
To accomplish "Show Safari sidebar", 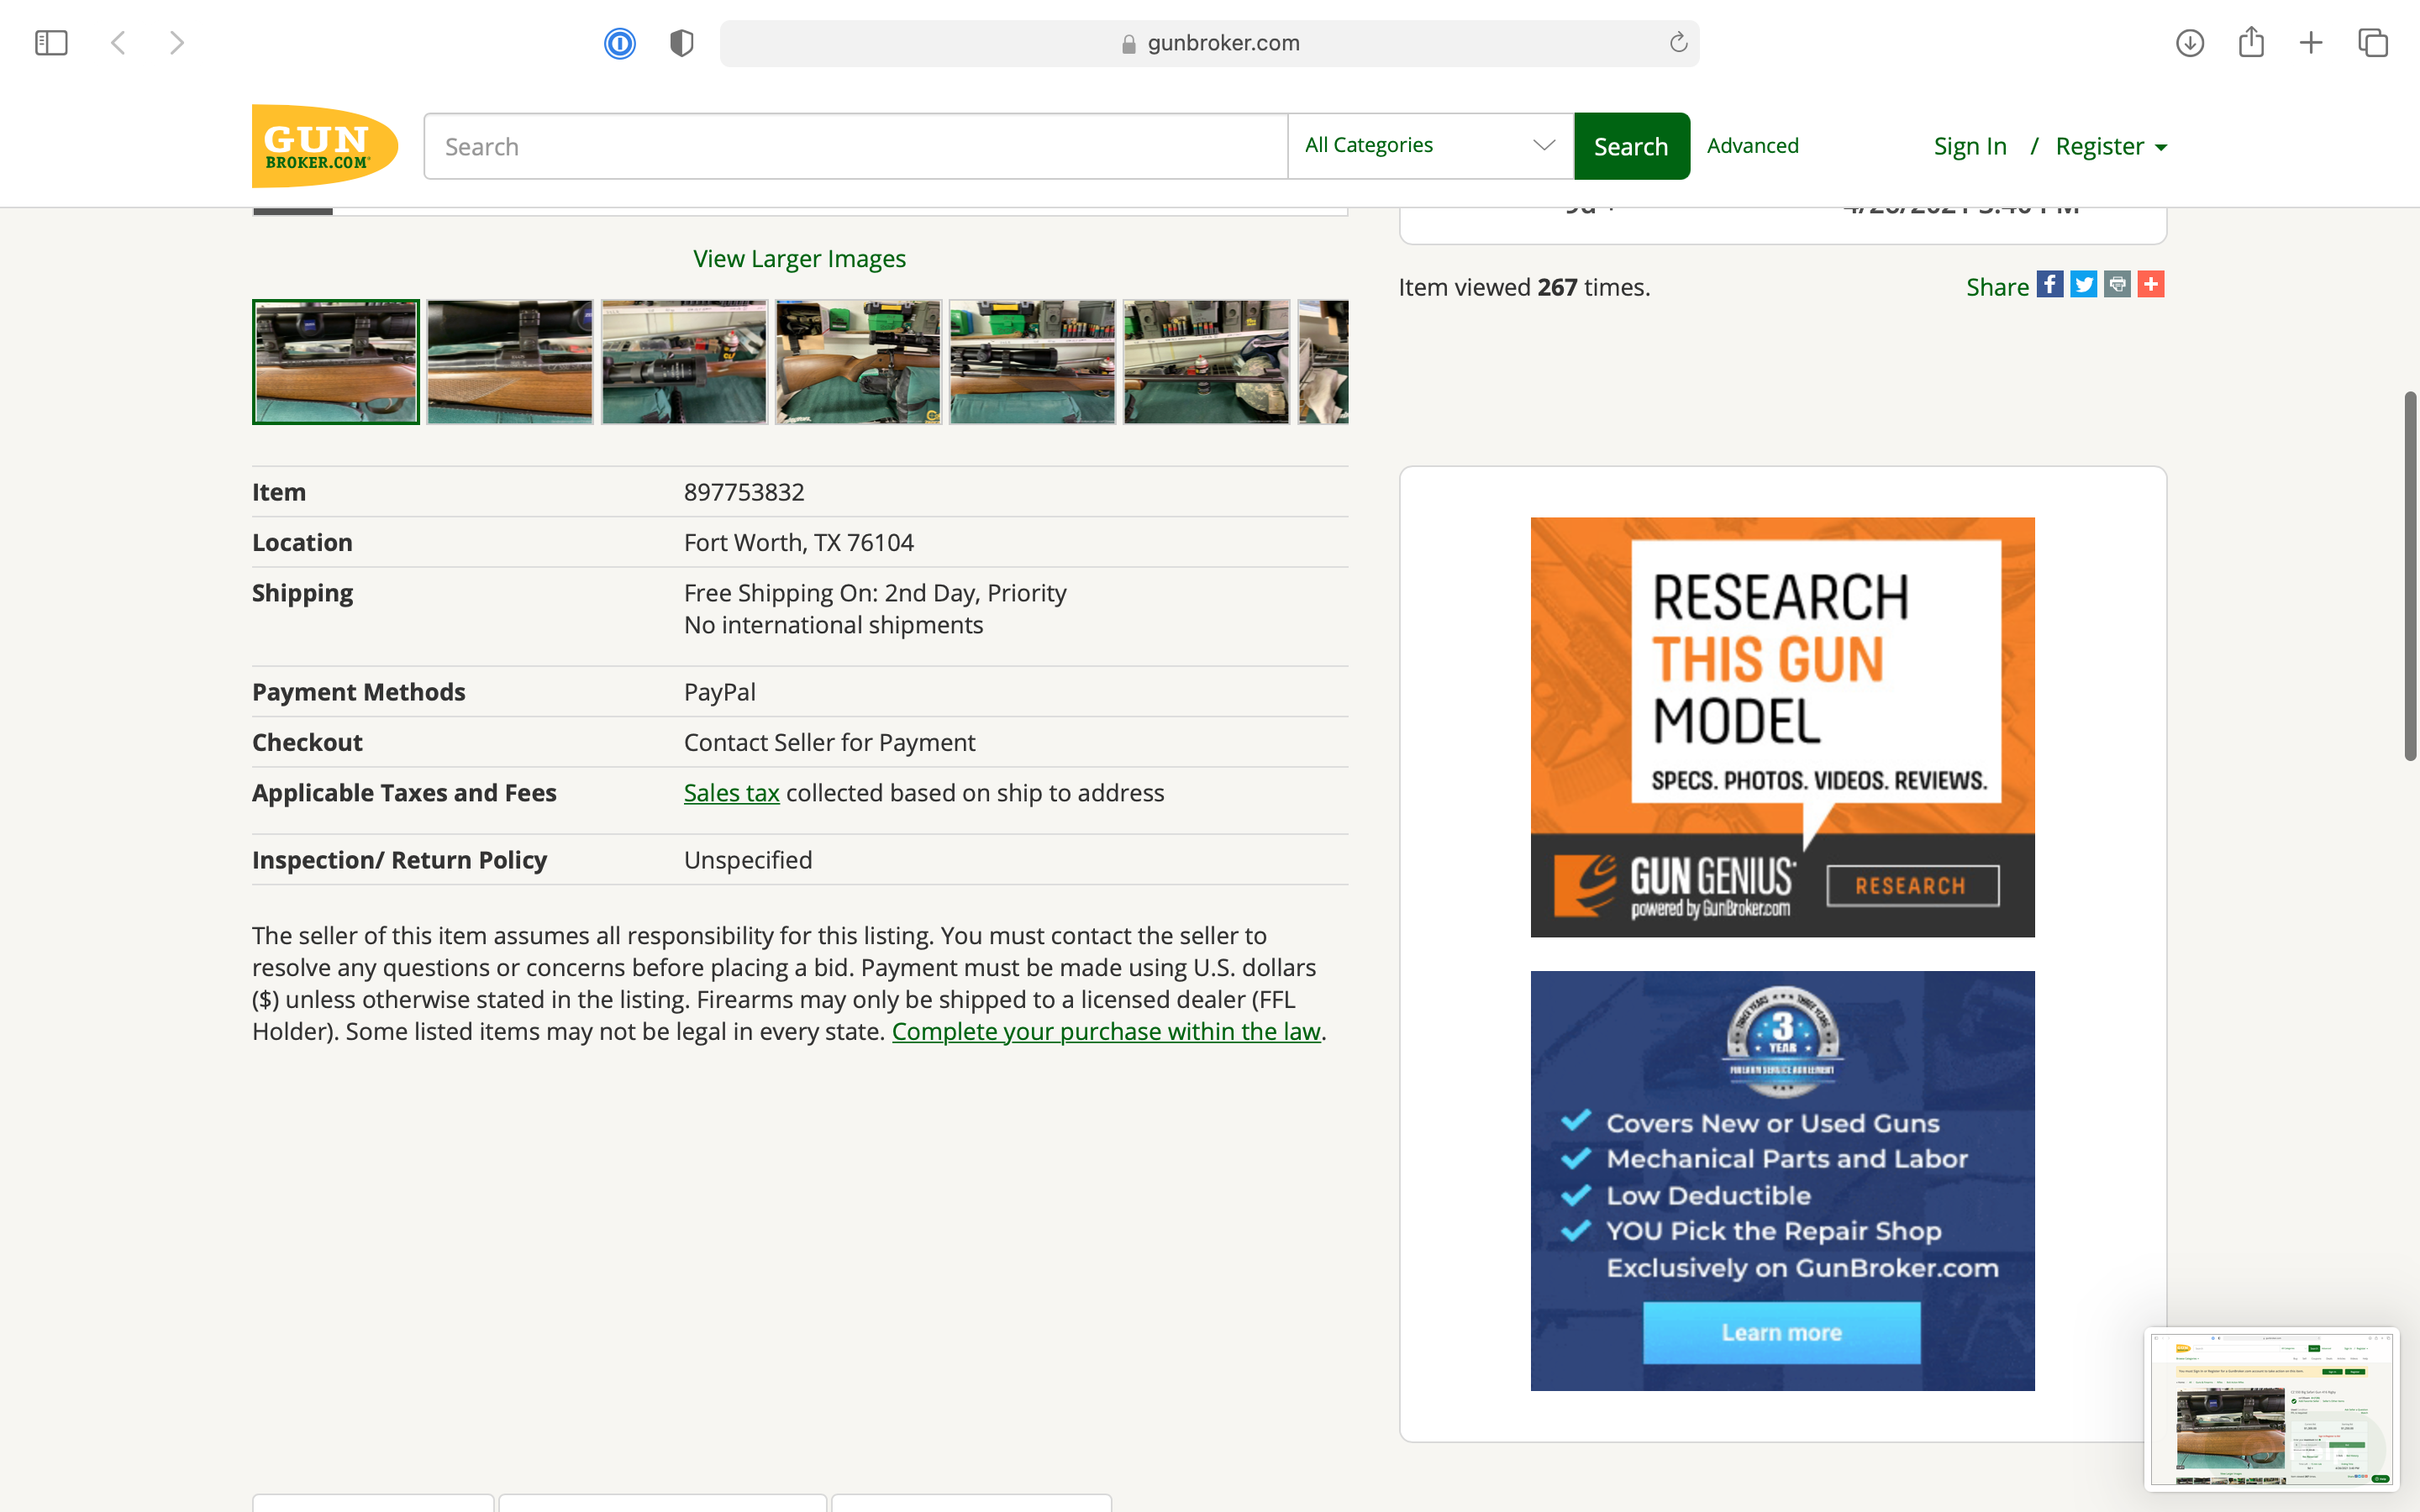I will point(51,43).
